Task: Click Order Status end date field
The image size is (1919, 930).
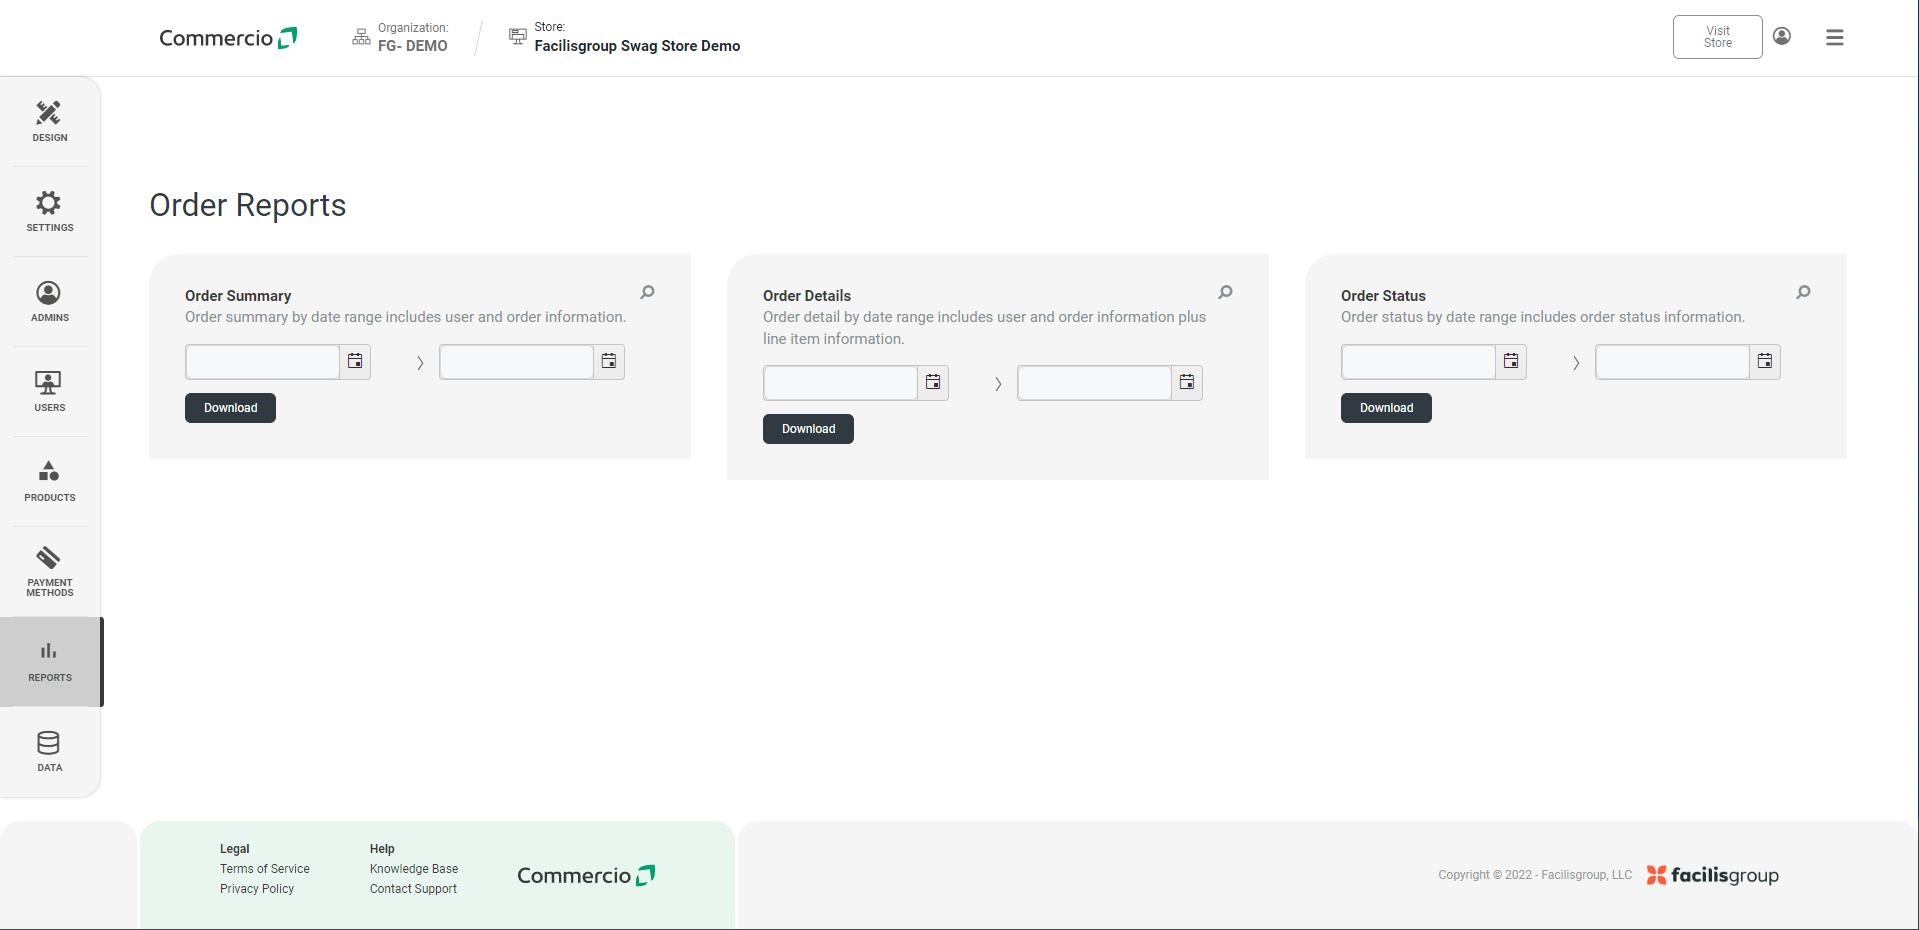Action: tap(1673, 362)
